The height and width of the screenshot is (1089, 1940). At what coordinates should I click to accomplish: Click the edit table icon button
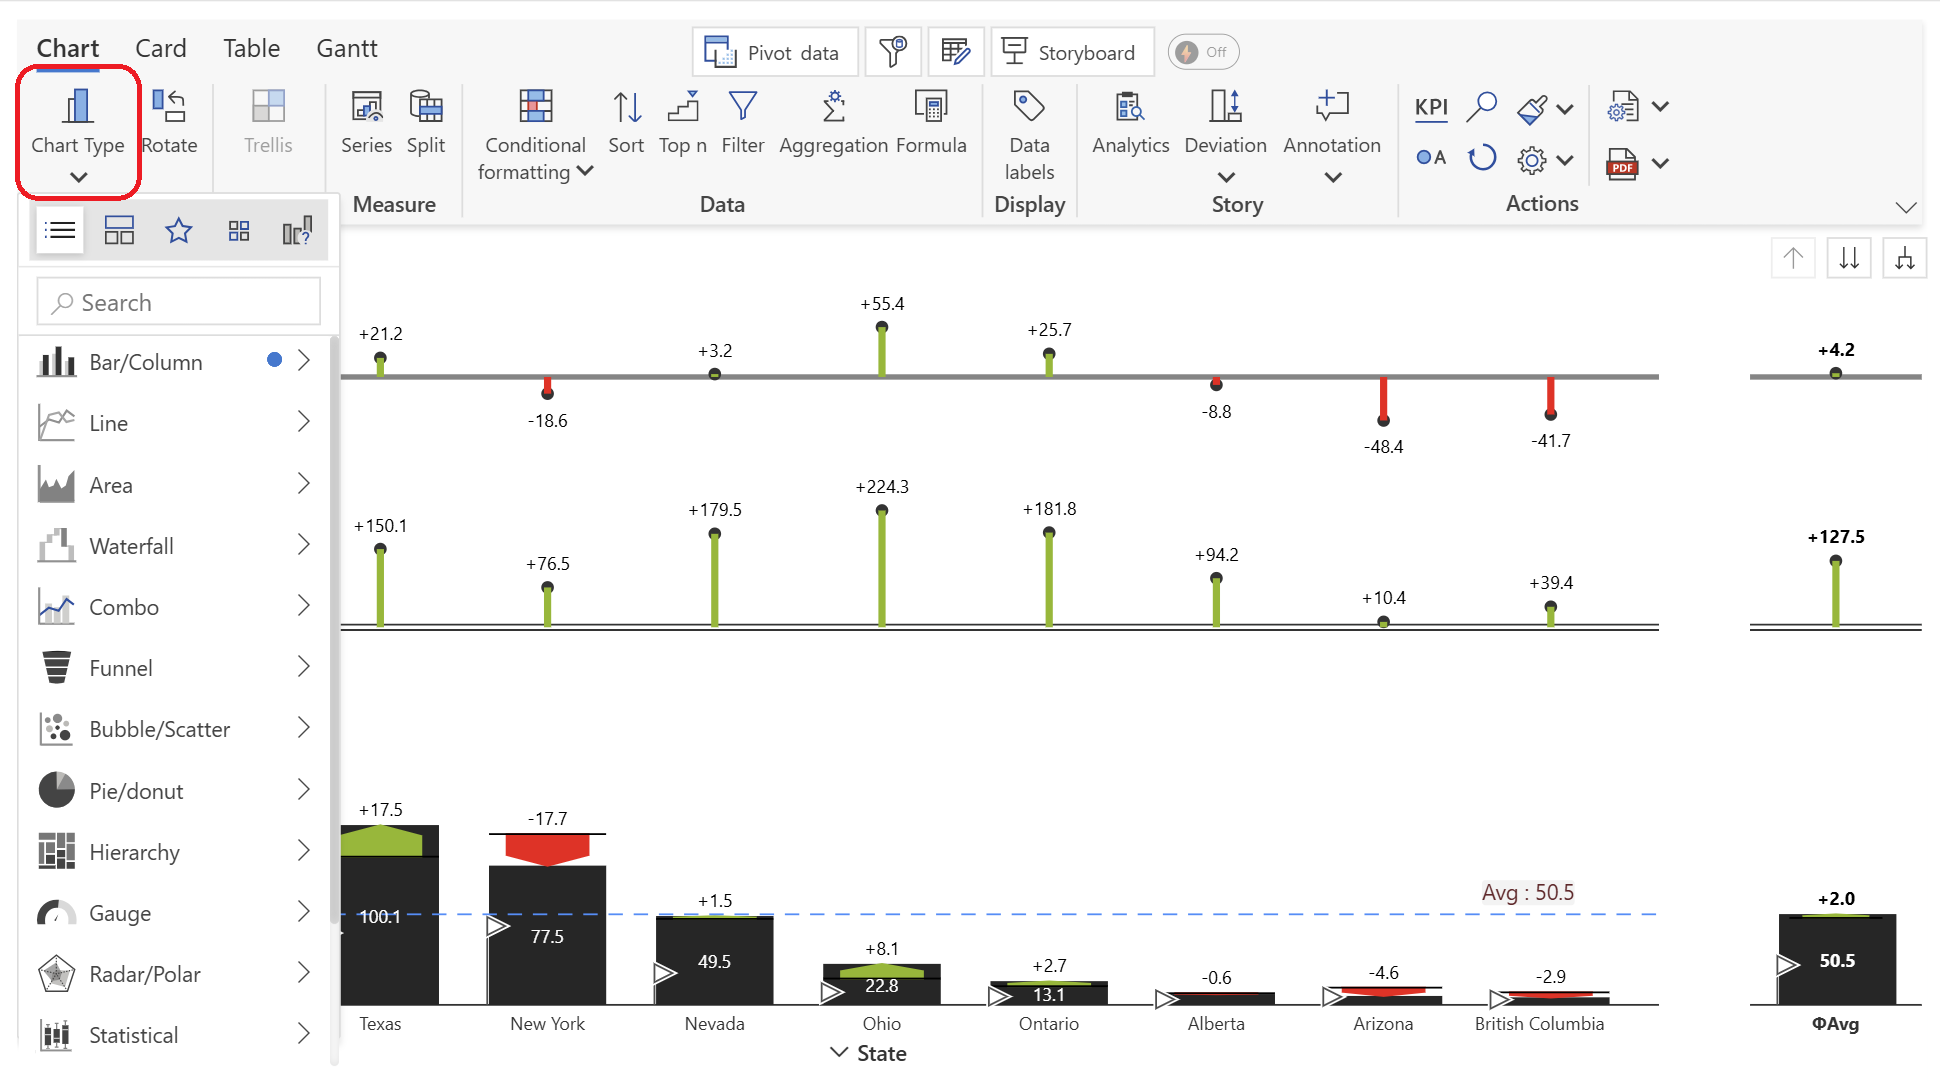[956, 52]
